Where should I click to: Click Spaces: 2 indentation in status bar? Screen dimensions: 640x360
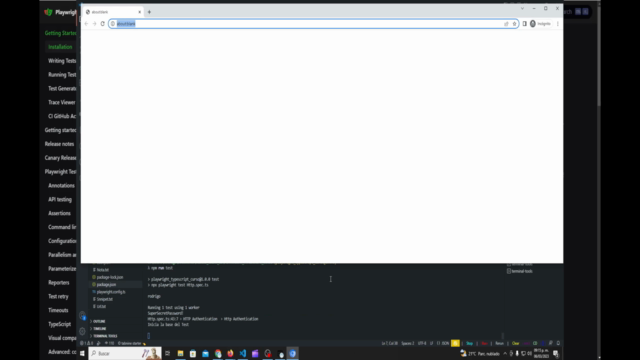(x=407, y=344)
